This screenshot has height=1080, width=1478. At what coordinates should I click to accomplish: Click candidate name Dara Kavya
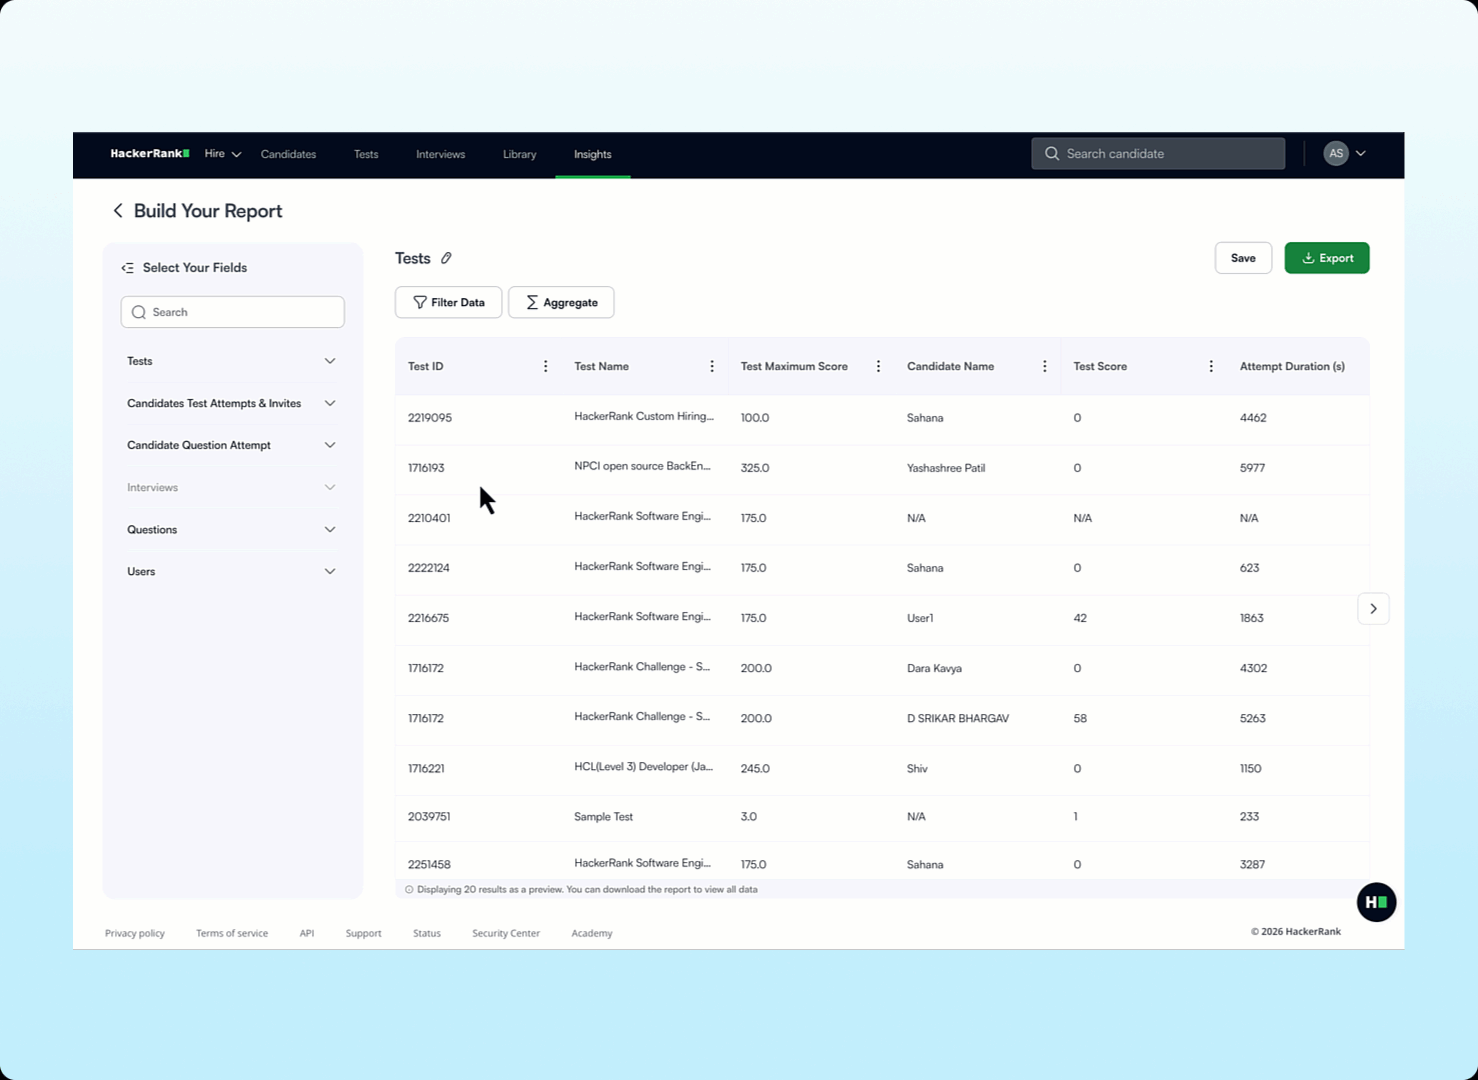[x=934, y=668]
